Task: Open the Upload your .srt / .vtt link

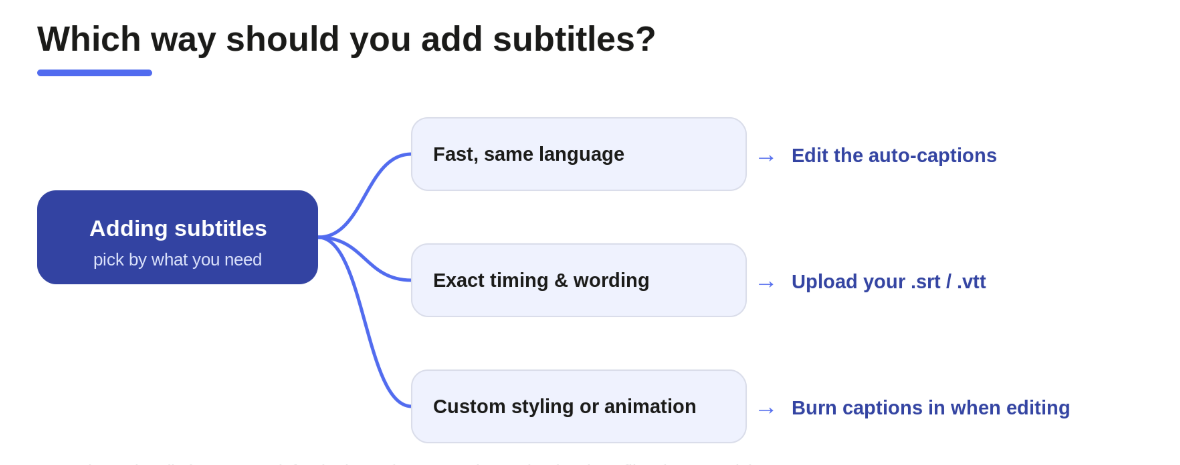Action: [889, 281]
